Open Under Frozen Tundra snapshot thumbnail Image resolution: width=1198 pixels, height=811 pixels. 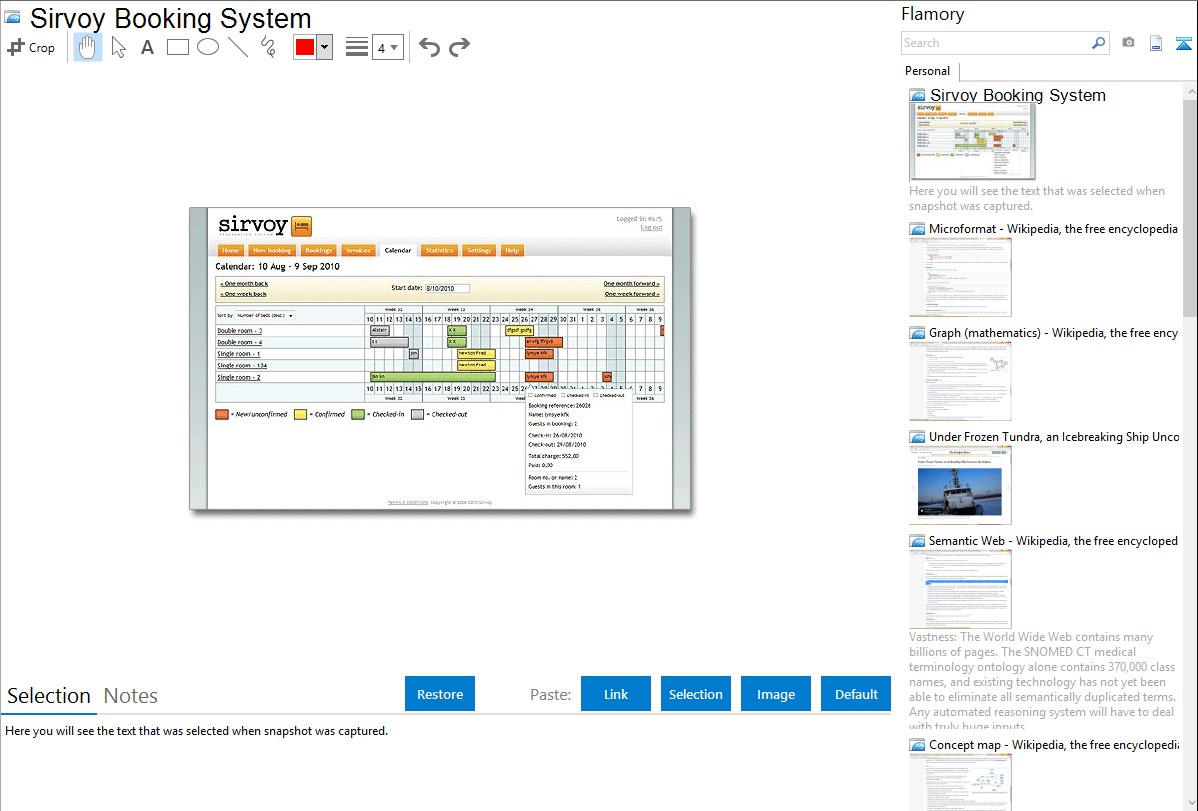[x=960, y=485]
